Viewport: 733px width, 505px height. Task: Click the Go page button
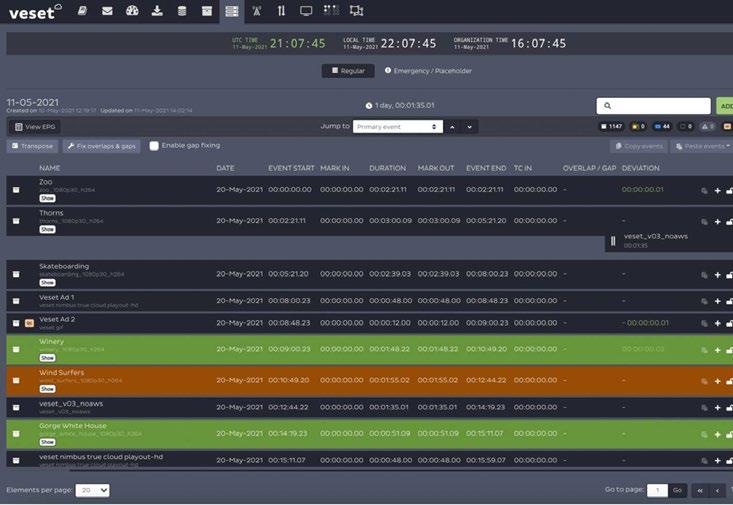coord(677,490)
